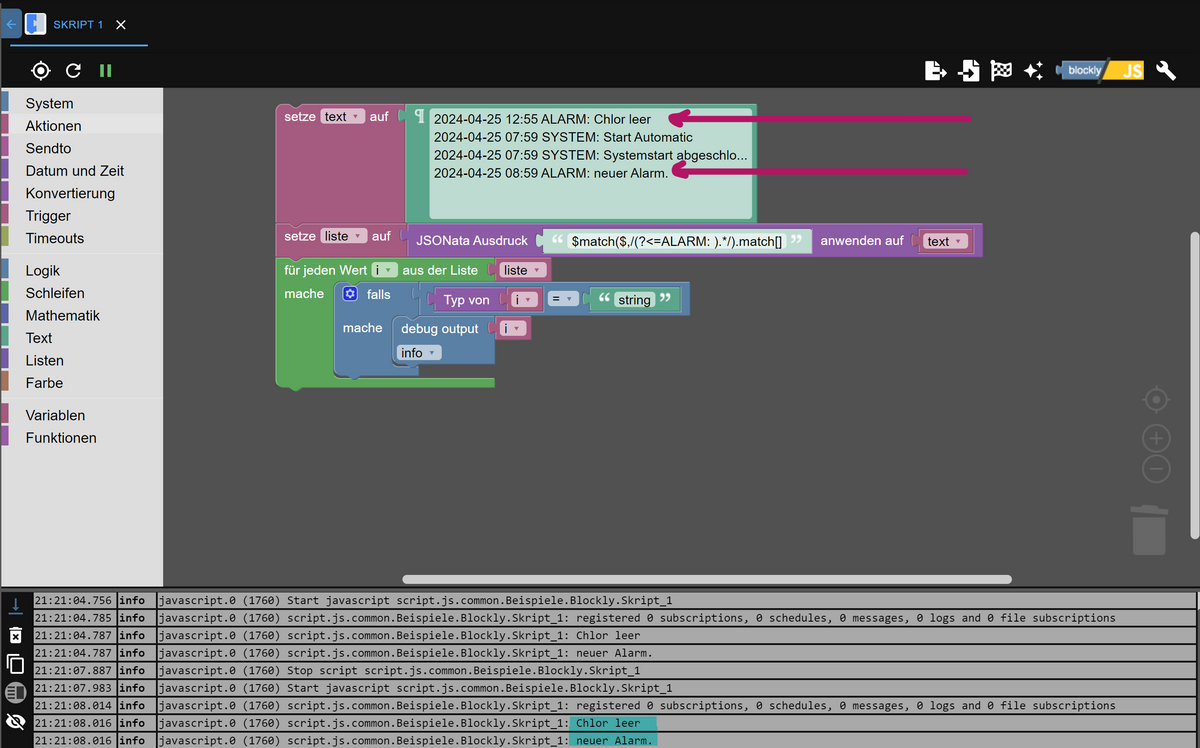This screenshot has height=748, width=1200.
Task: Click log timestamp 21:21:04.756
Action: tap(73, 600)
